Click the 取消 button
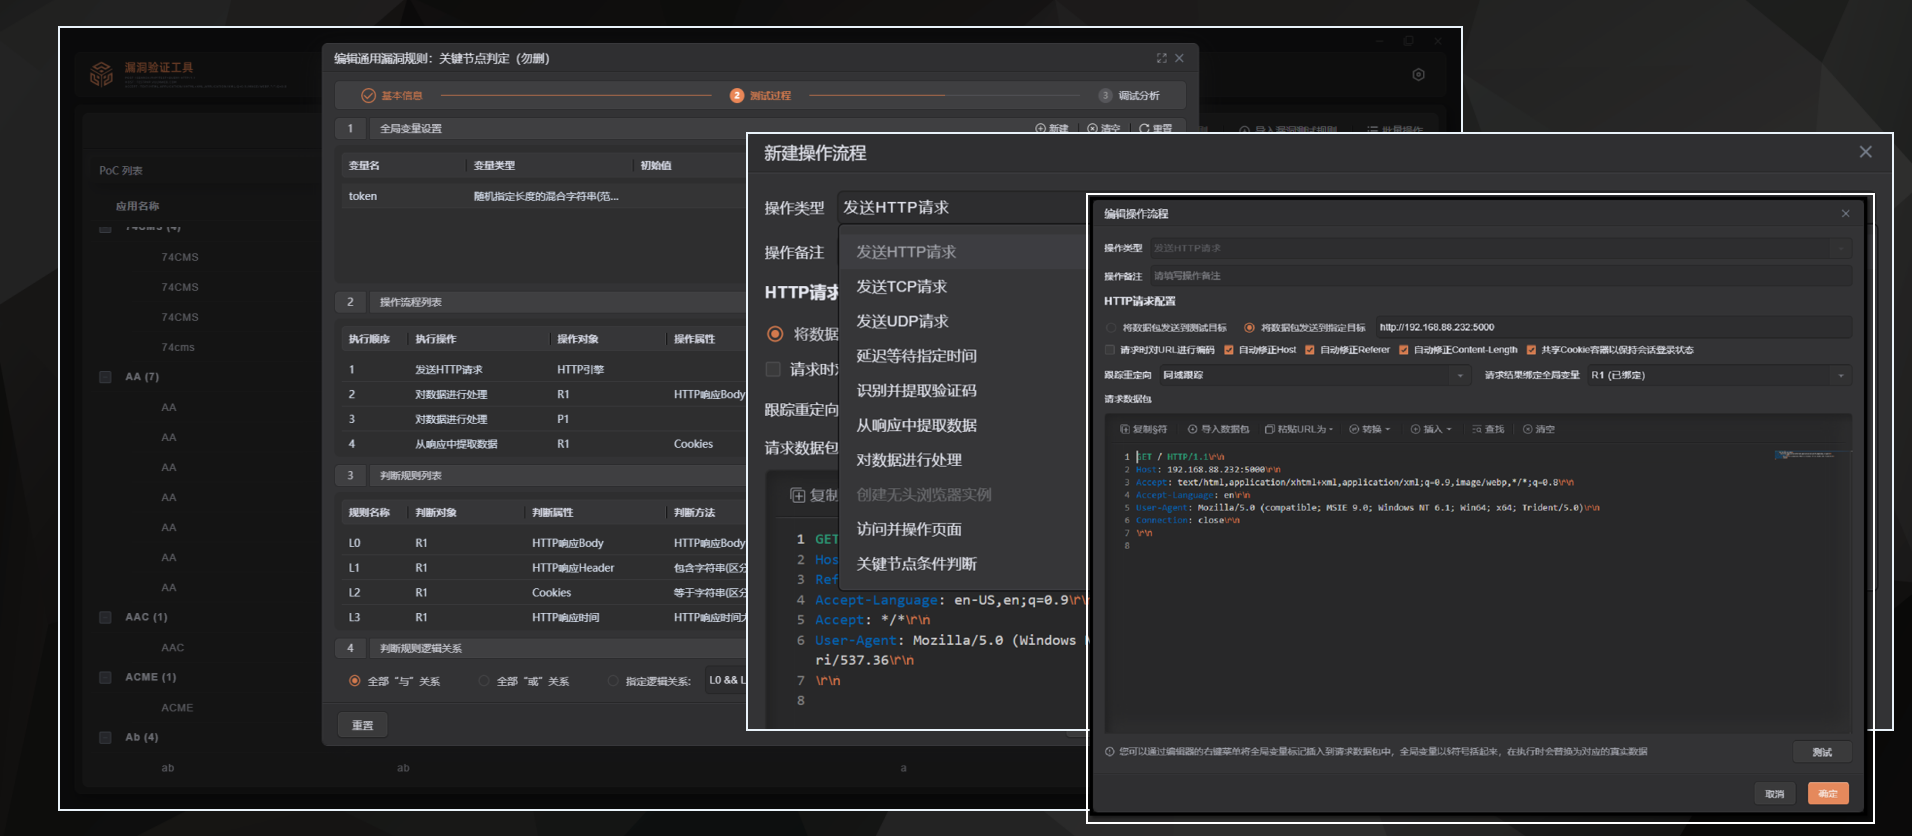This screenshot has width=1912, height=836. pos(1774,794)
